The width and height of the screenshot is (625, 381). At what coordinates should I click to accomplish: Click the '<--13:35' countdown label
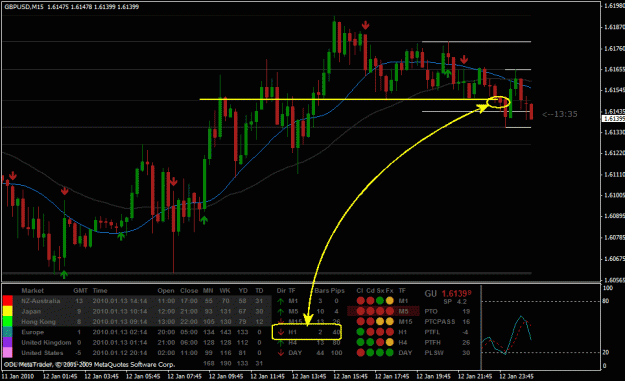560,114
